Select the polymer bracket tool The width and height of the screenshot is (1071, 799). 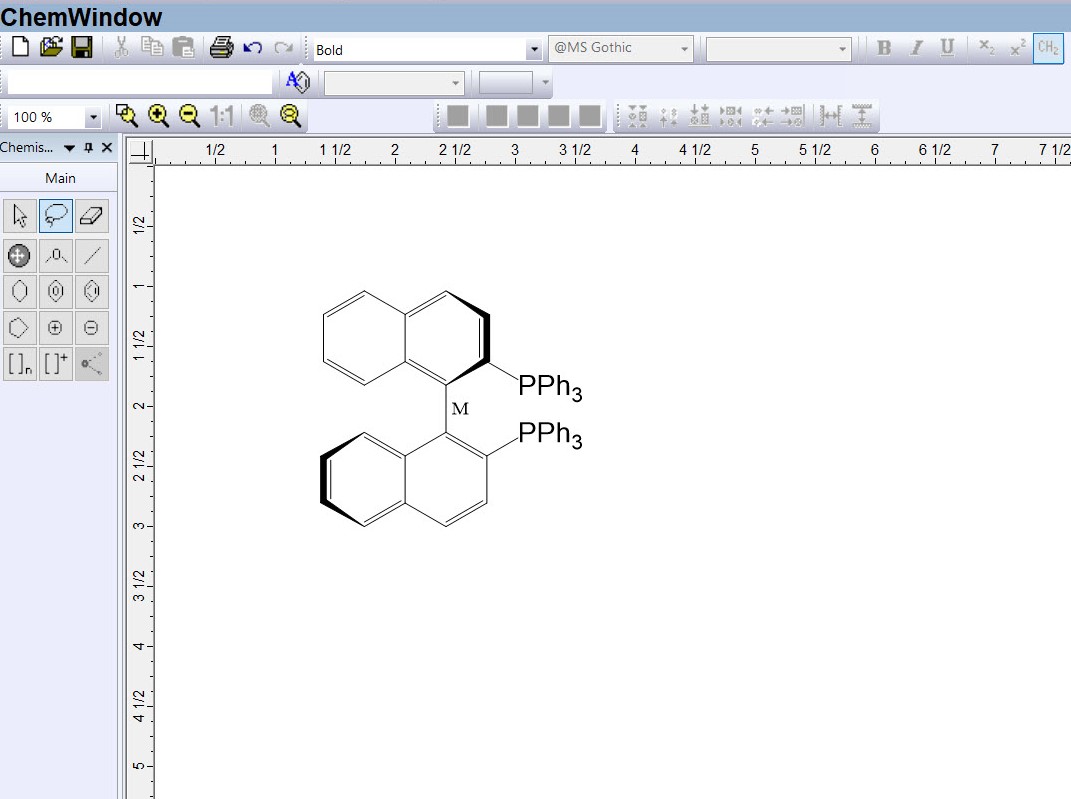point(19,365)
